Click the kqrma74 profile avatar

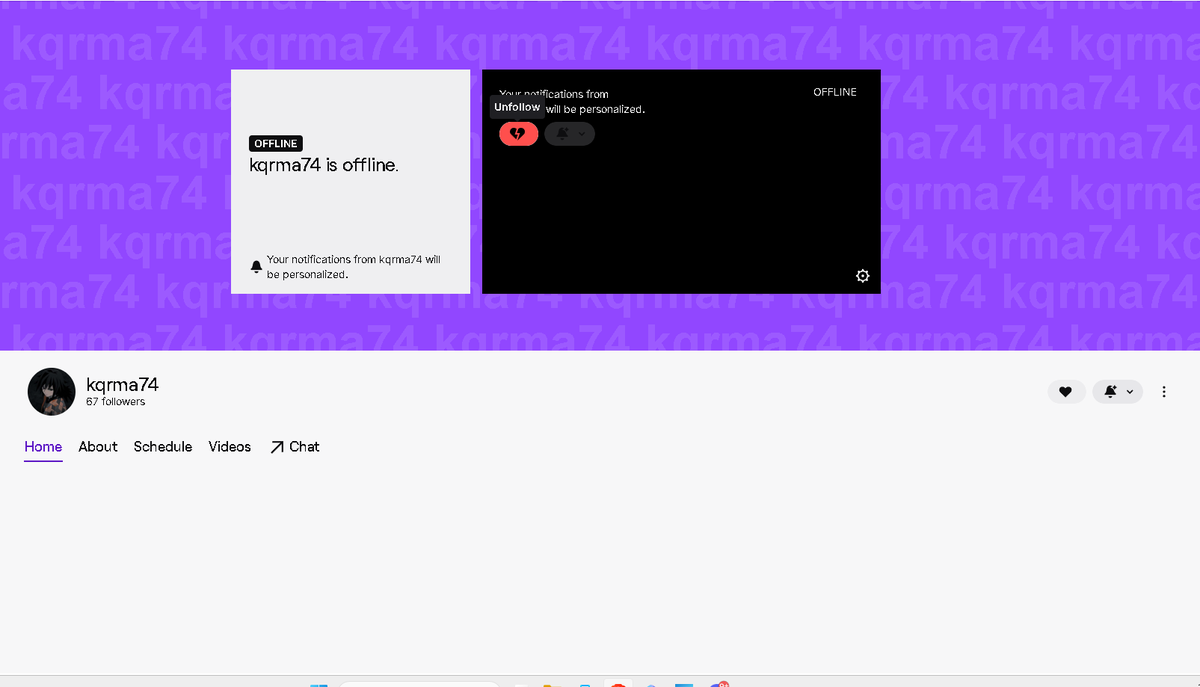tap(51, 391)
